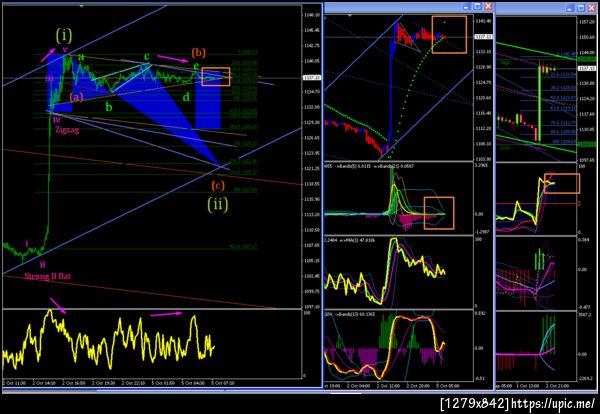Viewport: 600px width, 414px height.
Task: Select the orange '(c)' wave label
Action: (x=217, y=186)
